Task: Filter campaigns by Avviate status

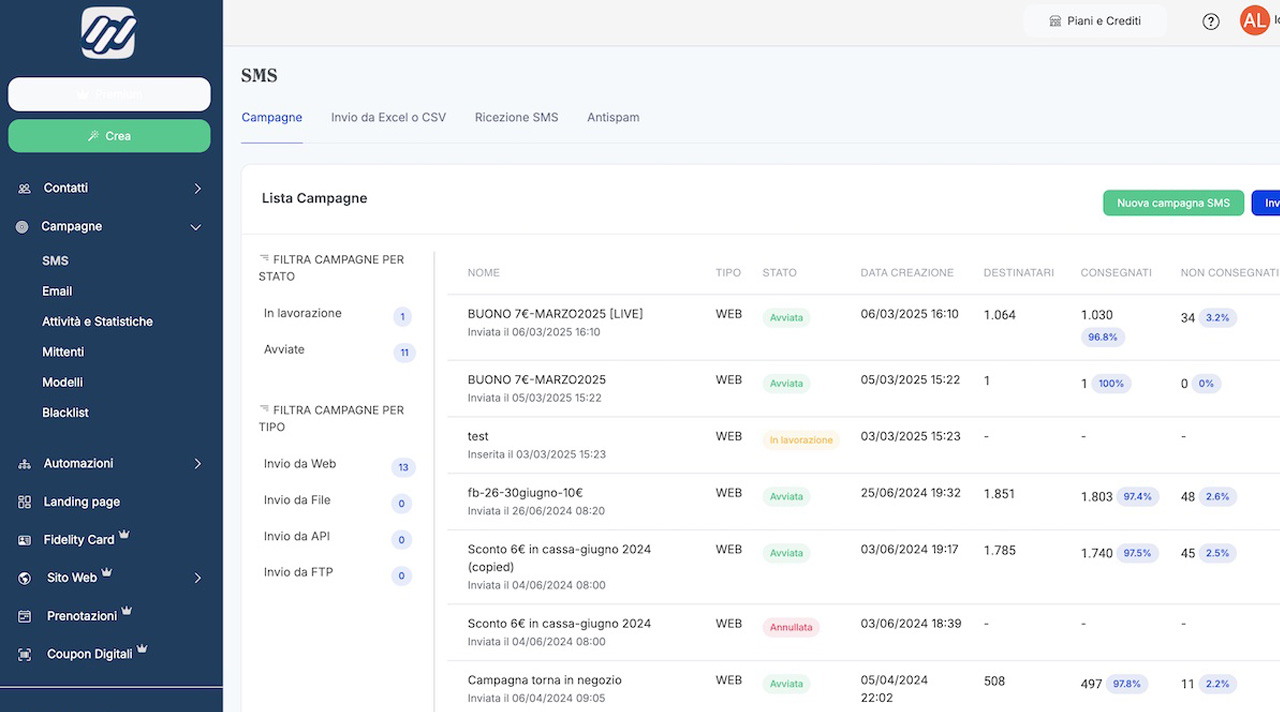Action: coord(284,350)
